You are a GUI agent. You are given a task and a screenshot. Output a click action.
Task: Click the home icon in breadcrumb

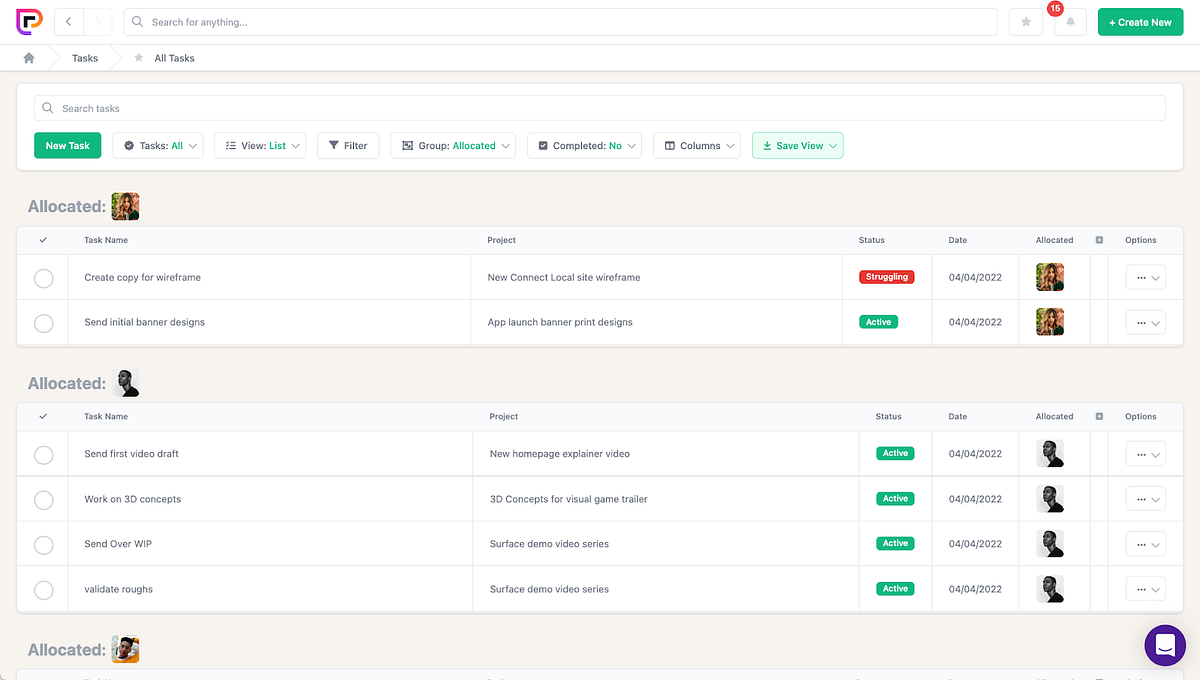click(x=29, y=58)
